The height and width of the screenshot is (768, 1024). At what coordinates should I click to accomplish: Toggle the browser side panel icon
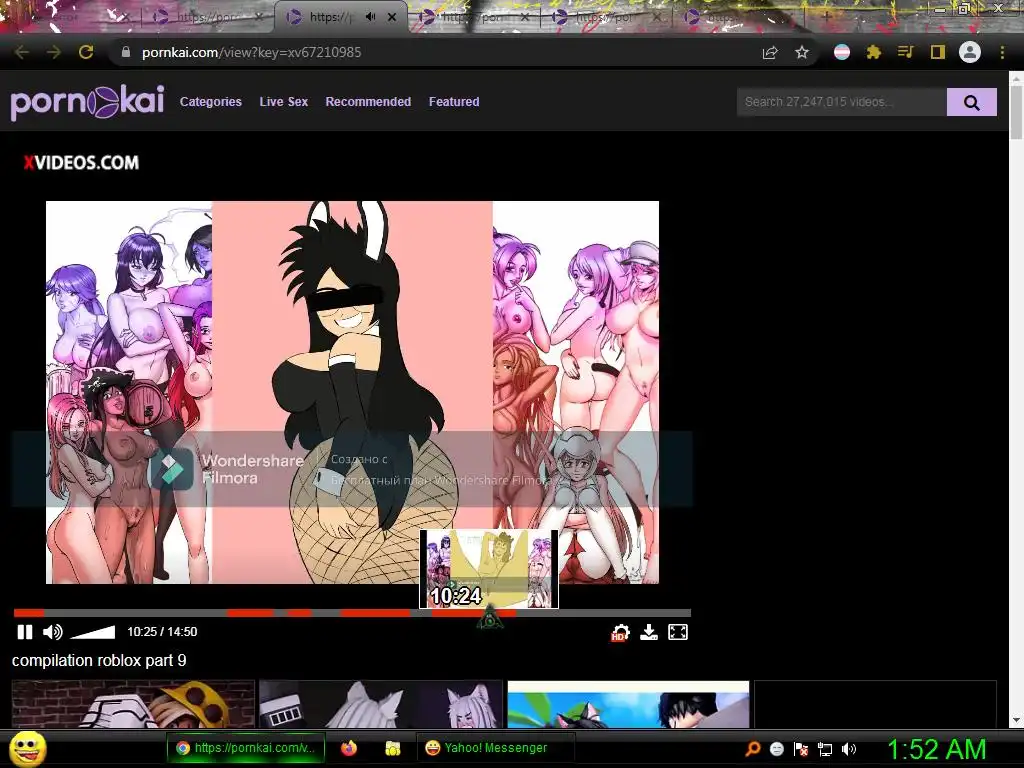tap(938, 52)
